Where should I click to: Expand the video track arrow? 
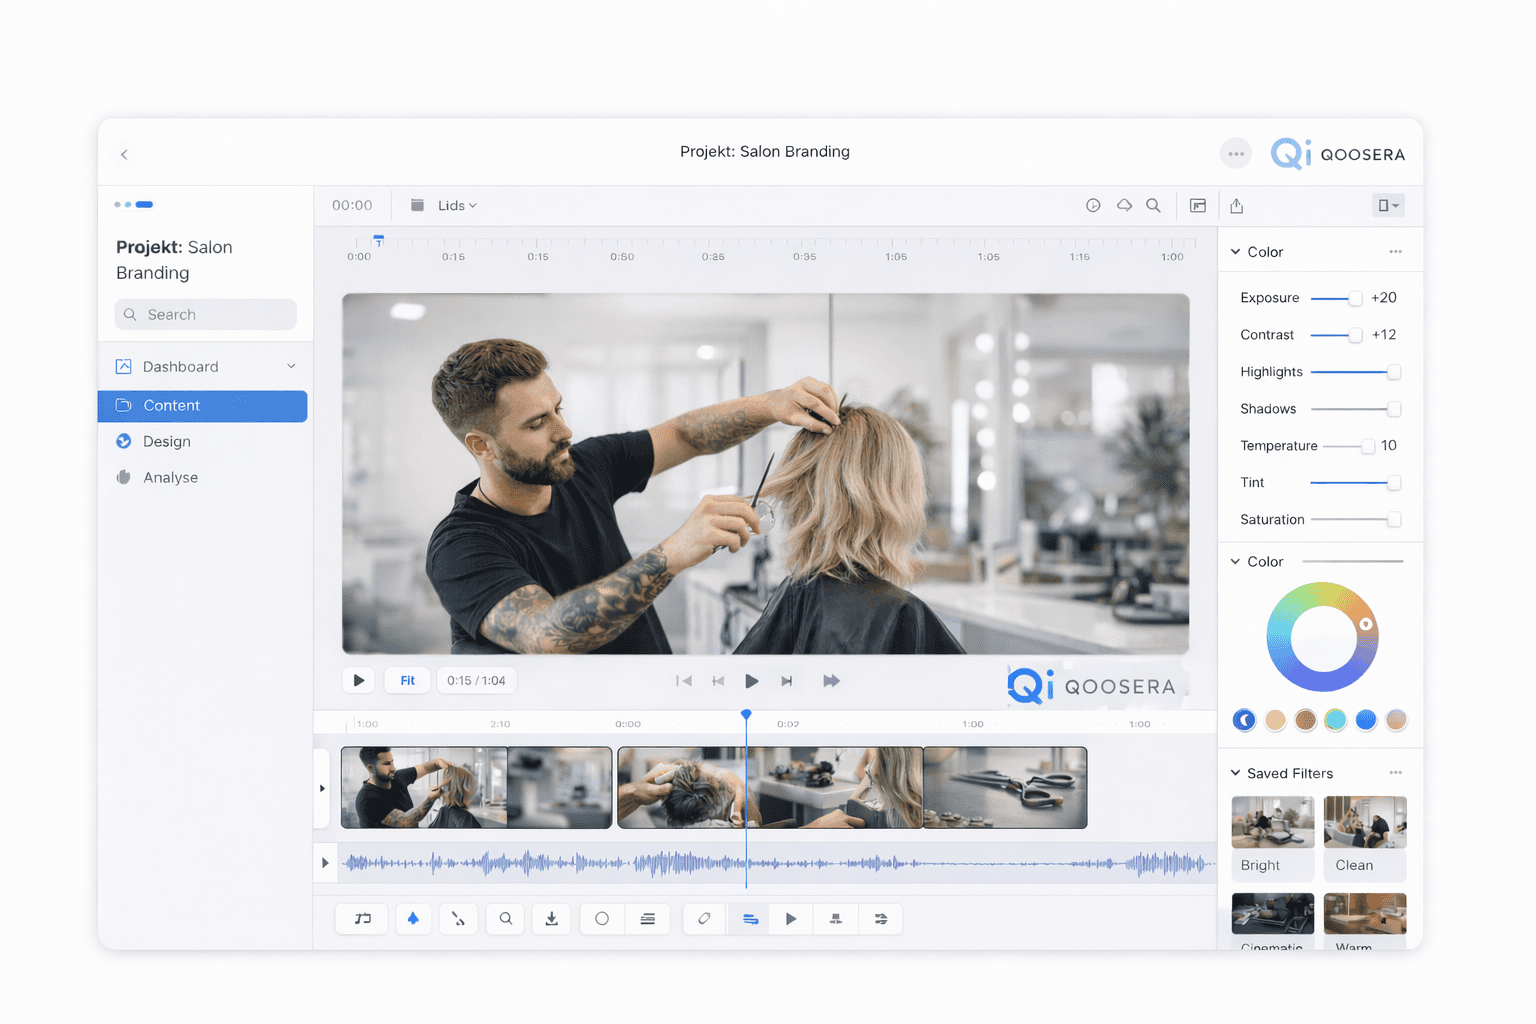point(322,788)
